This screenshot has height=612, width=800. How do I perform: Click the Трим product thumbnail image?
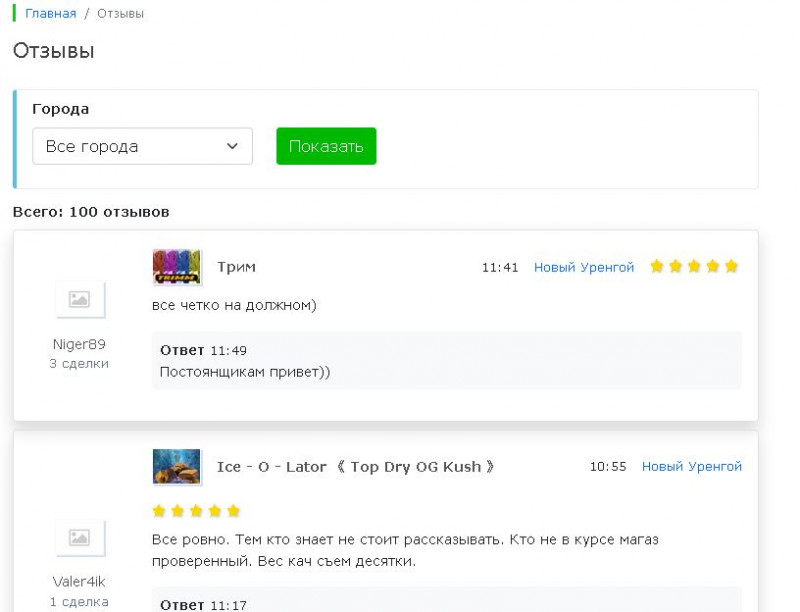[x=177, y=267]
